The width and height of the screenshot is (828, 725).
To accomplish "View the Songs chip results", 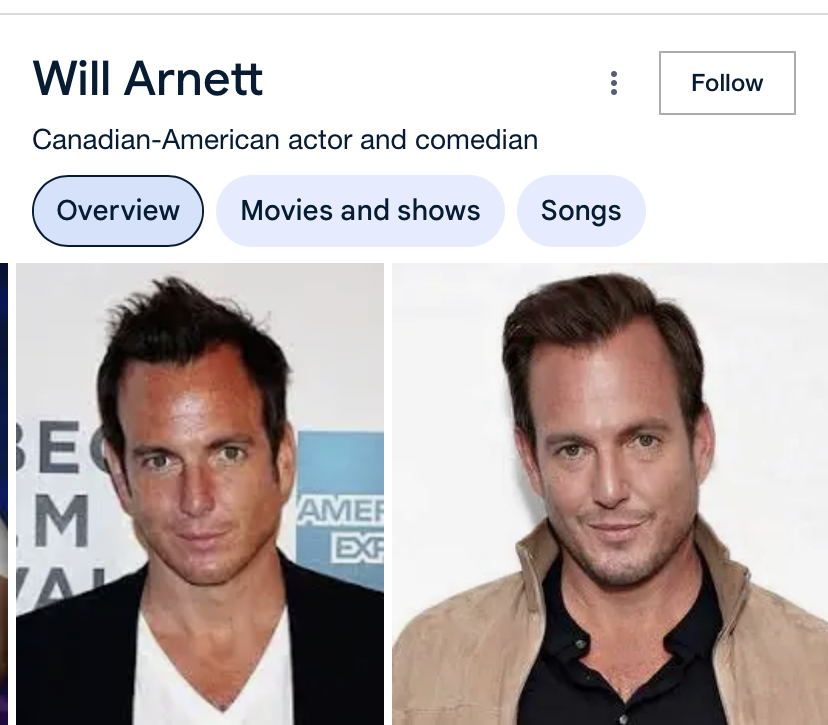I will (581, 211).
